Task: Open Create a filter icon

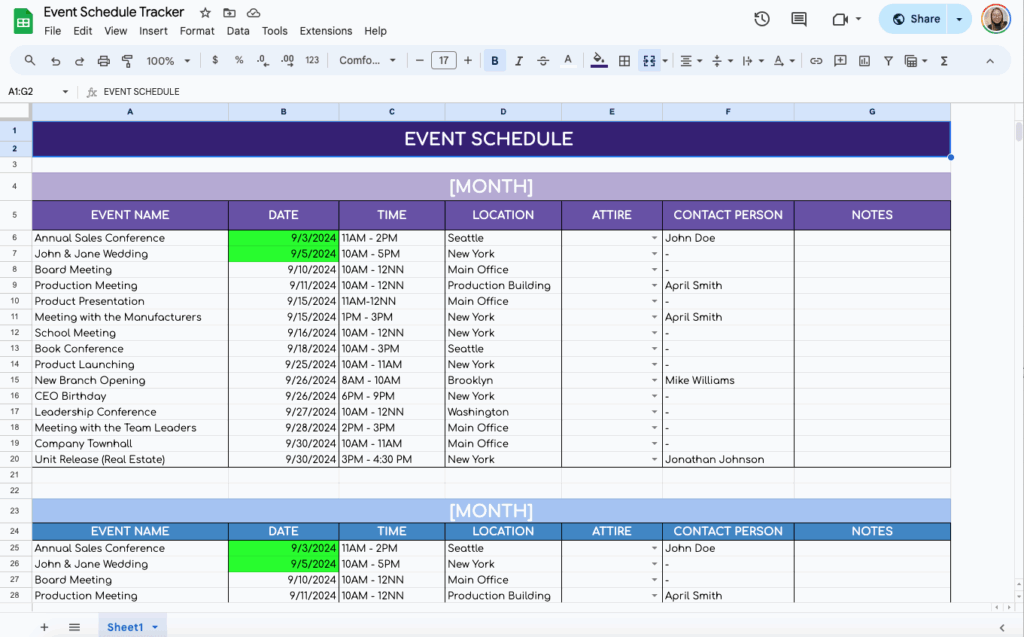Action: coord(888,60)
